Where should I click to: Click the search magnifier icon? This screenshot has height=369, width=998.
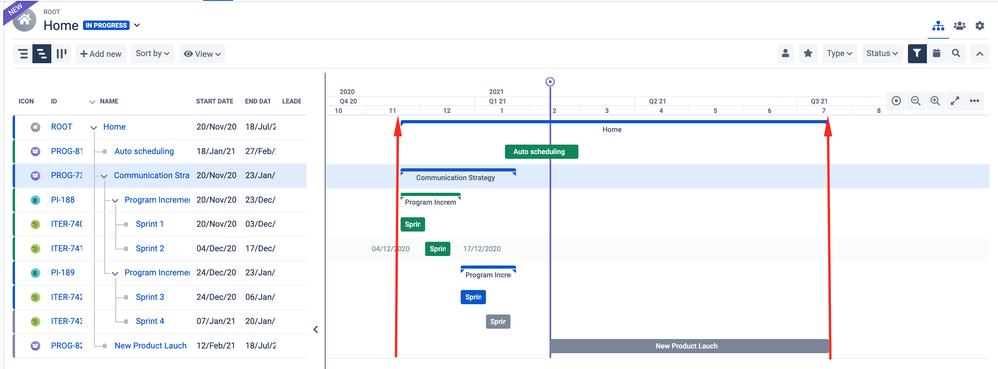point(956,53)
